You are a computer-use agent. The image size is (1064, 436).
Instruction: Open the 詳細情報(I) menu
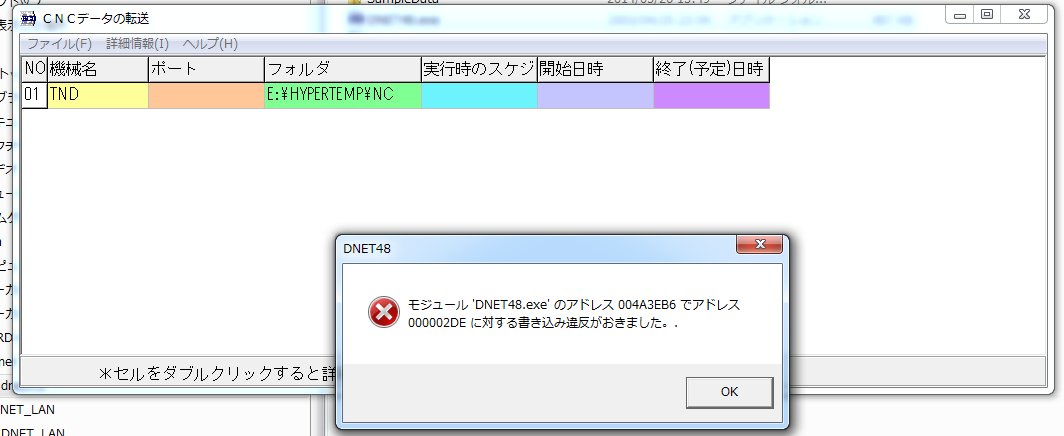click(137, 44)
